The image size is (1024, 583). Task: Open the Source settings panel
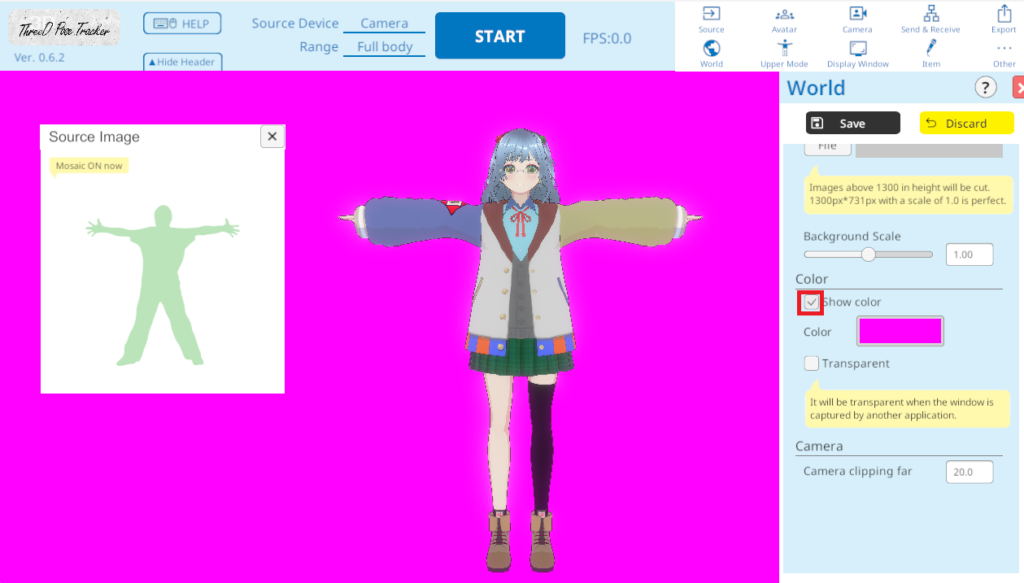[x=711, y=20]
